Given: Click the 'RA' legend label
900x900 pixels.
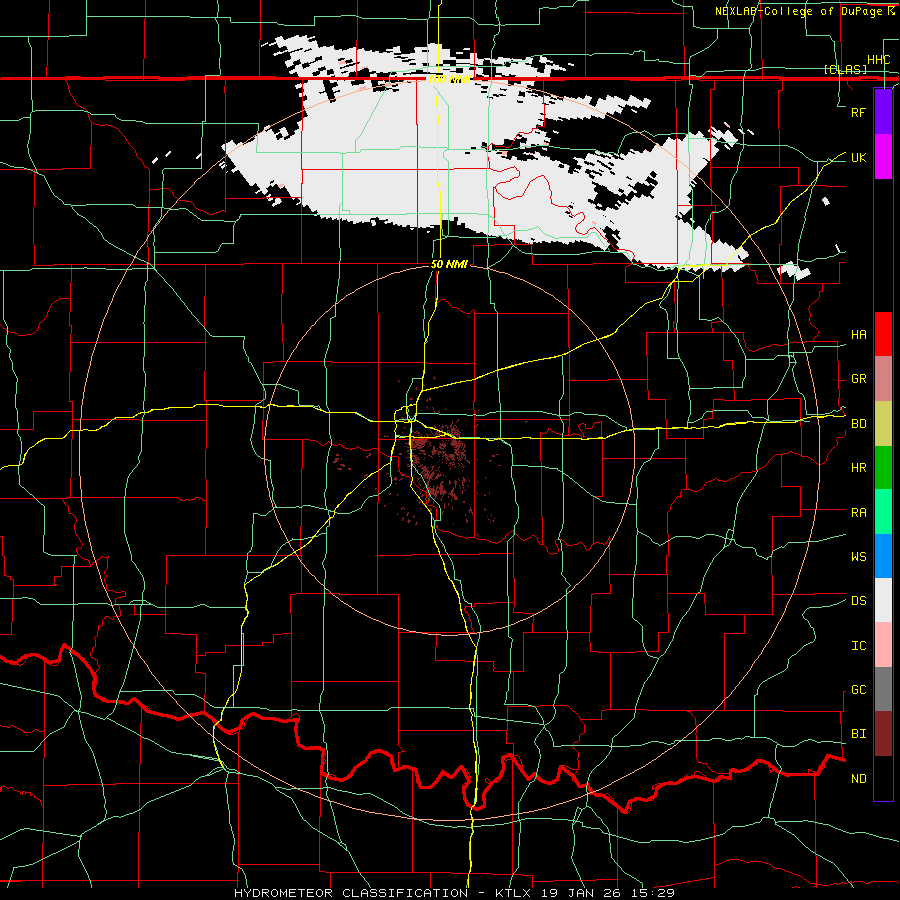Looking at the screenshot, I should click(859, 513).
